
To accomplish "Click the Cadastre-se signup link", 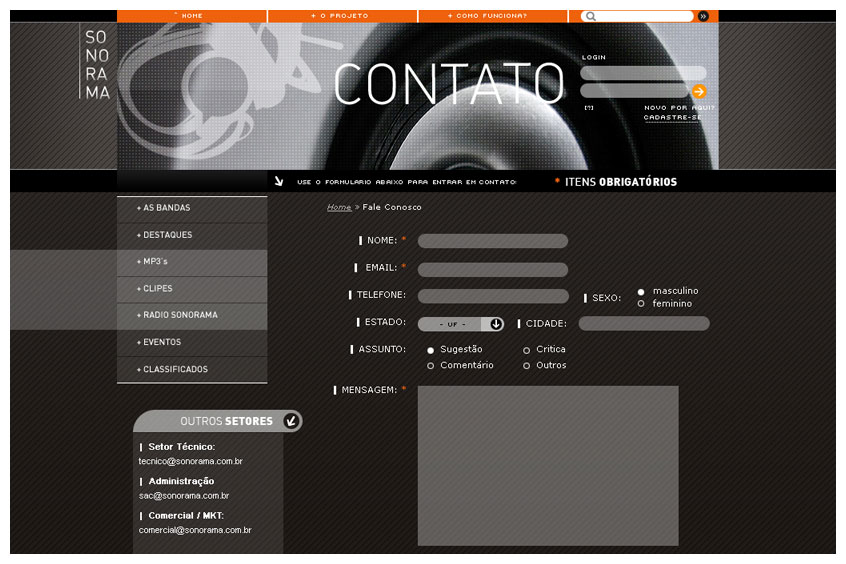I will pyautogui.click(x=672, y=117).
